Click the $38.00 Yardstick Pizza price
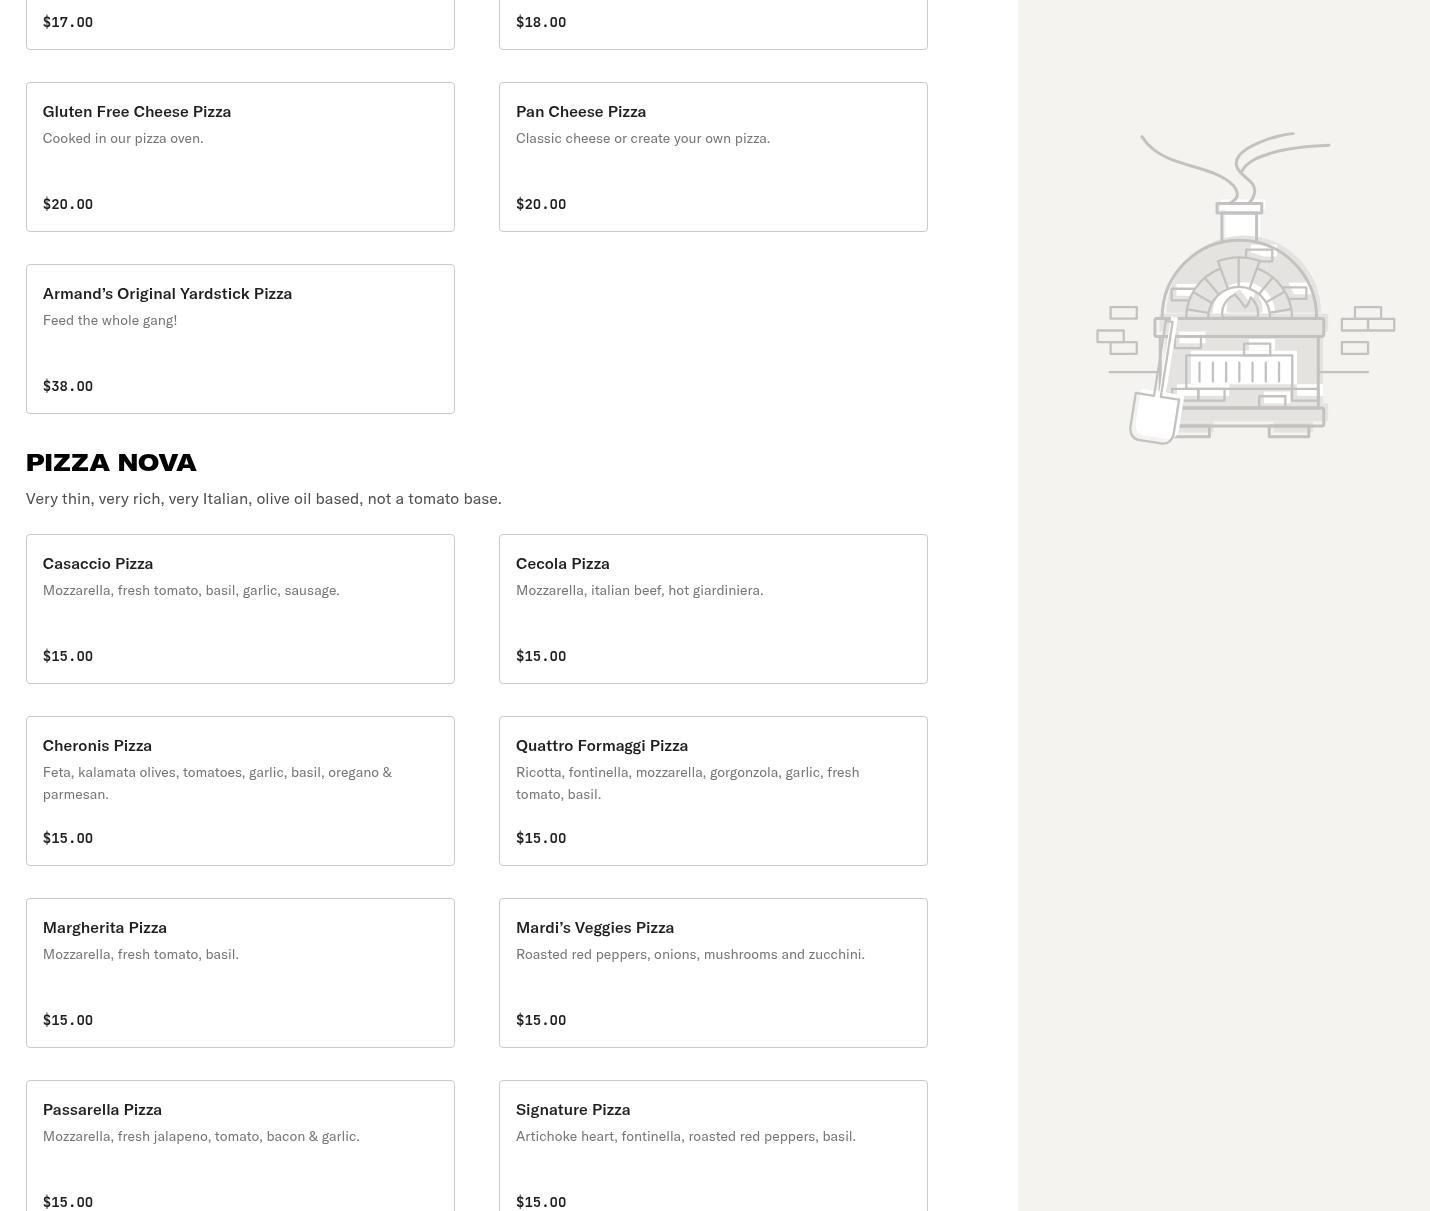Screen dimensions: 1430x1211 click(x=68, y=386)
